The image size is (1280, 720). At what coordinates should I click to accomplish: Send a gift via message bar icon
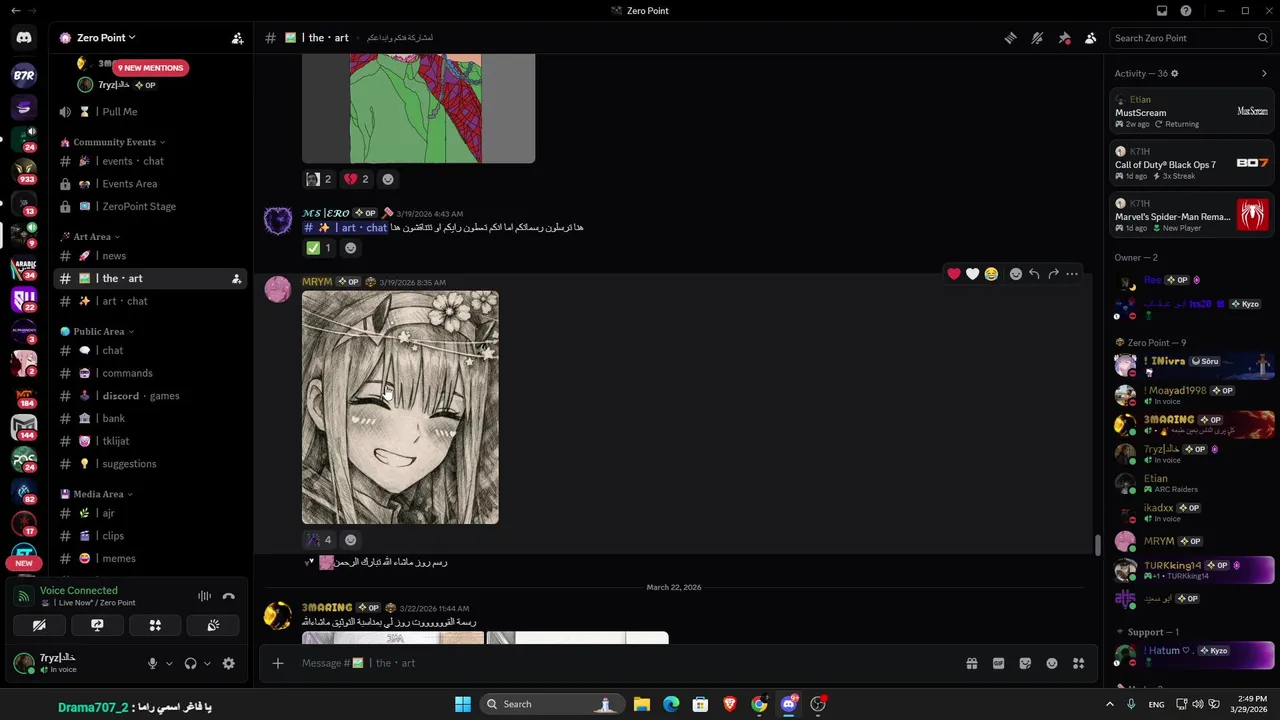tap(971, 663)
